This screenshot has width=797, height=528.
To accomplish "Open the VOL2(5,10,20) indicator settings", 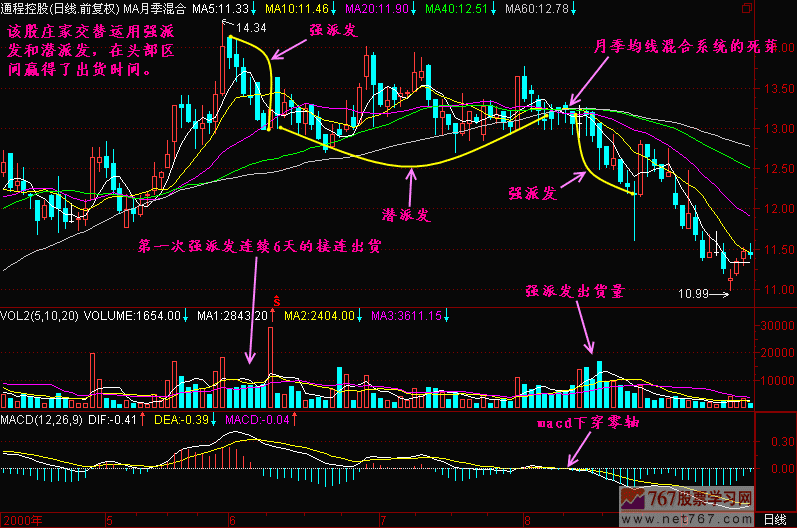I will coord(40,316).
